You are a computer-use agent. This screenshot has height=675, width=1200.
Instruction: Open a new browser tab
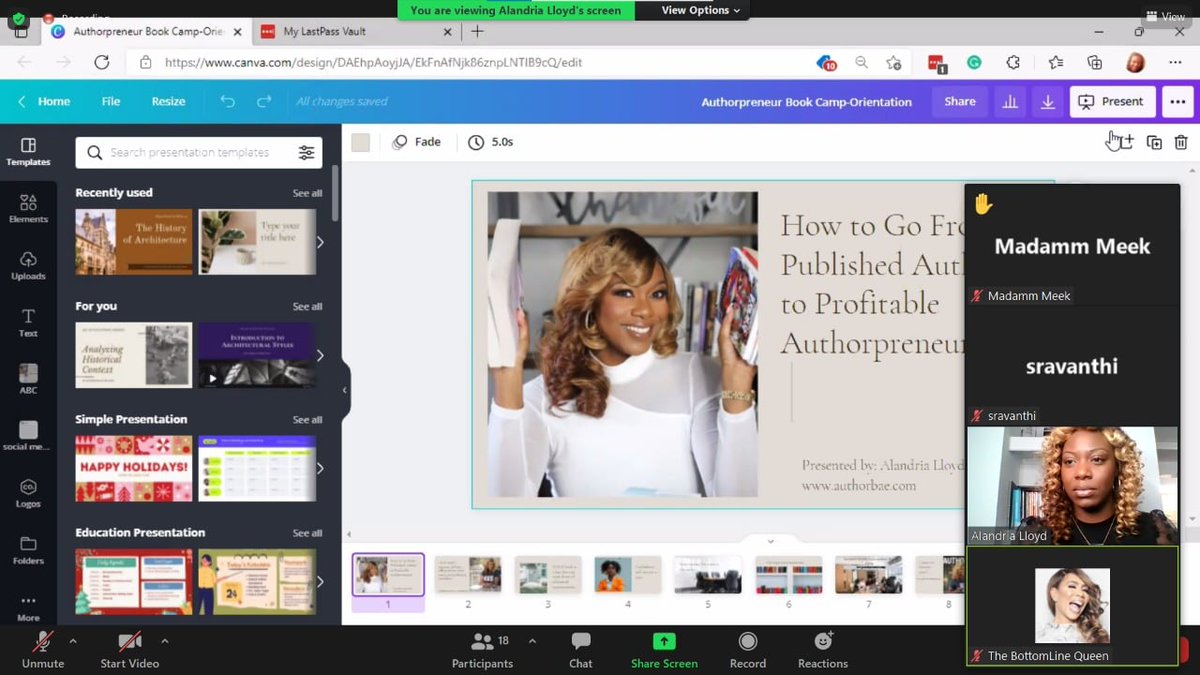click(477, 31)
